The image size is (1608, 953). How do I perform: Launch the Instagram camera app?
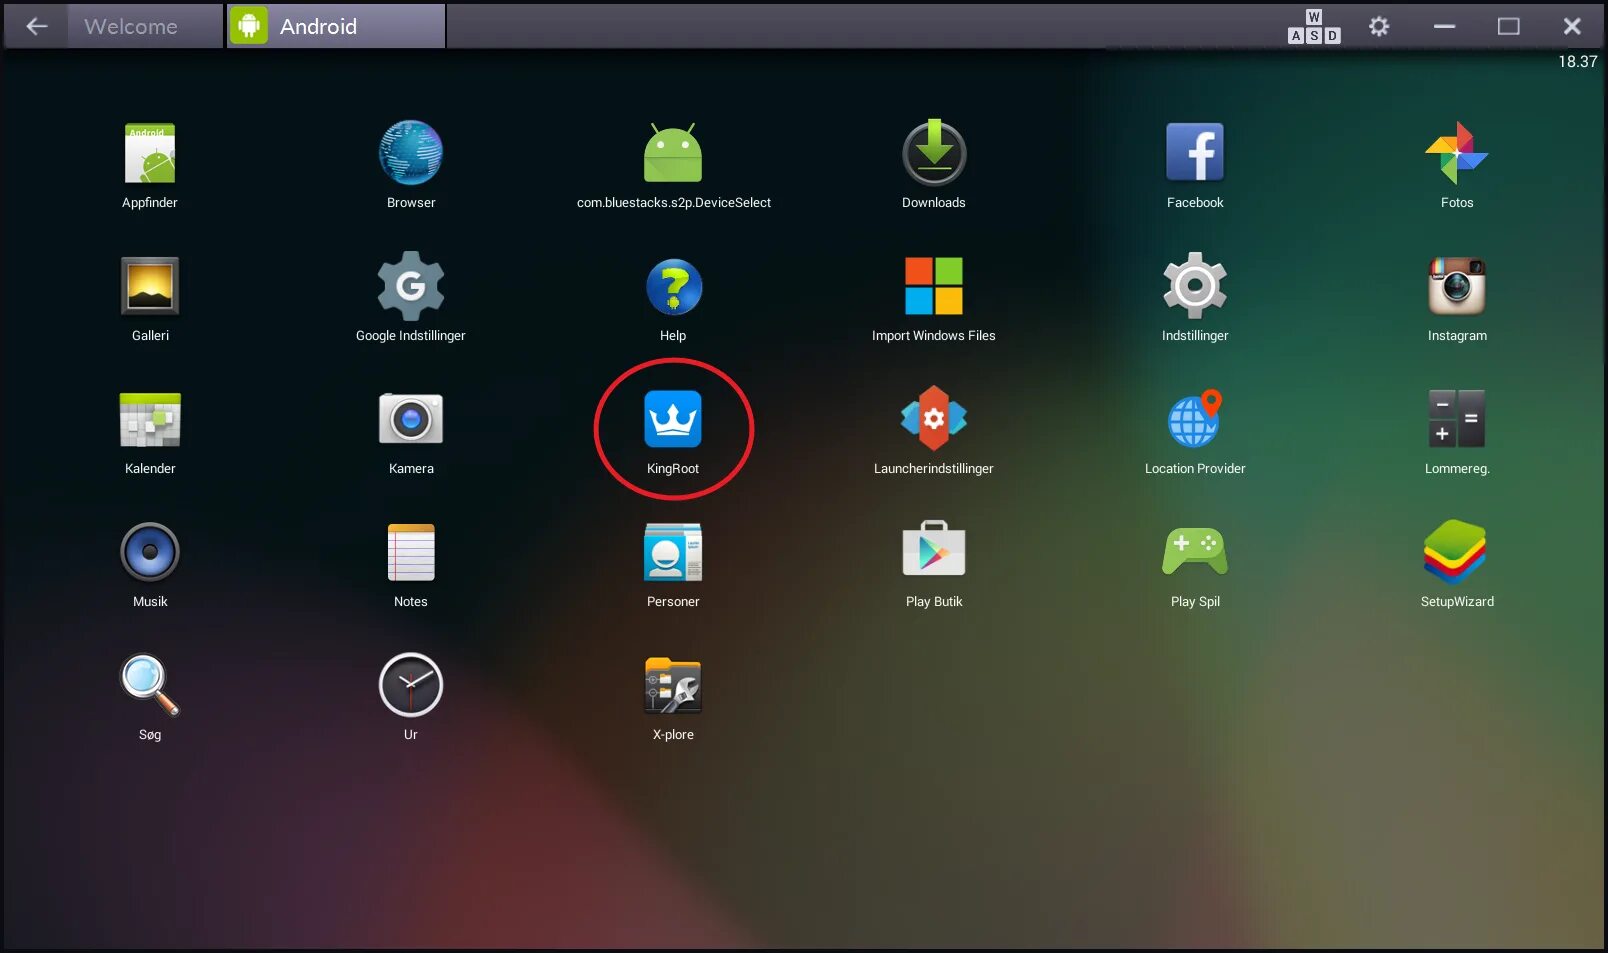click(1457, 286)
